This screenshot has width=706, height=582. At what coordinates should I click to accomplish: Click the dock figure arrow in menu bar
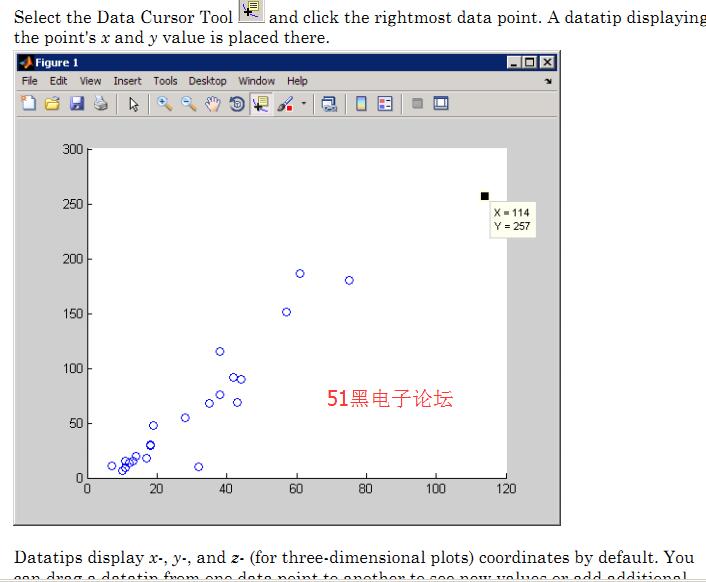[548, 81]
